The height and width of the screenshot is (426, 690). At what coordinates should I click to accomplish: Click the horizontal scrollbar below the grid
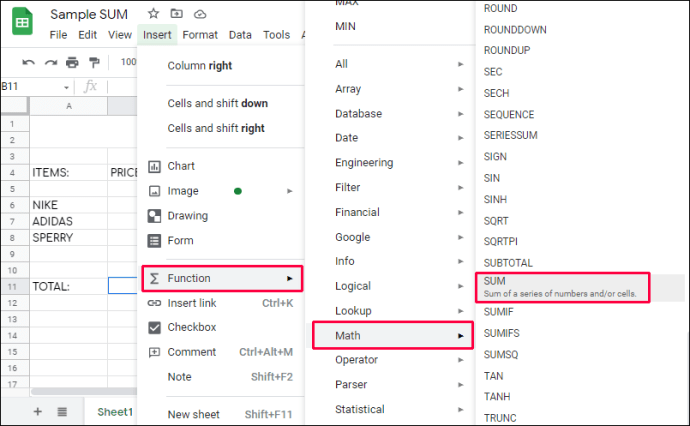[84, 391]
